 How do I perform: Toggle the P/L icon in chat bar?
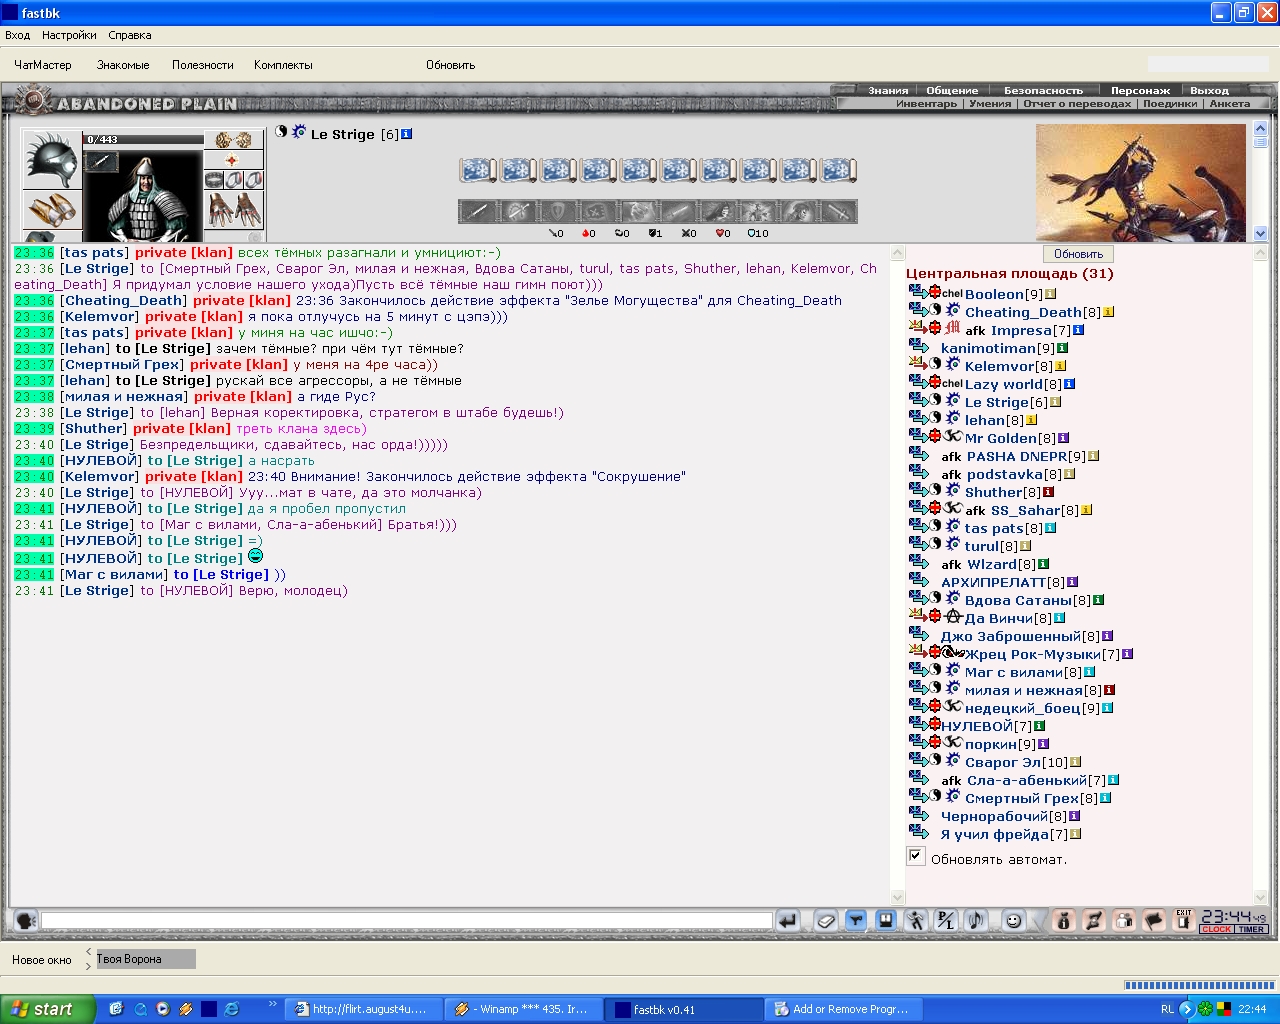946,921
